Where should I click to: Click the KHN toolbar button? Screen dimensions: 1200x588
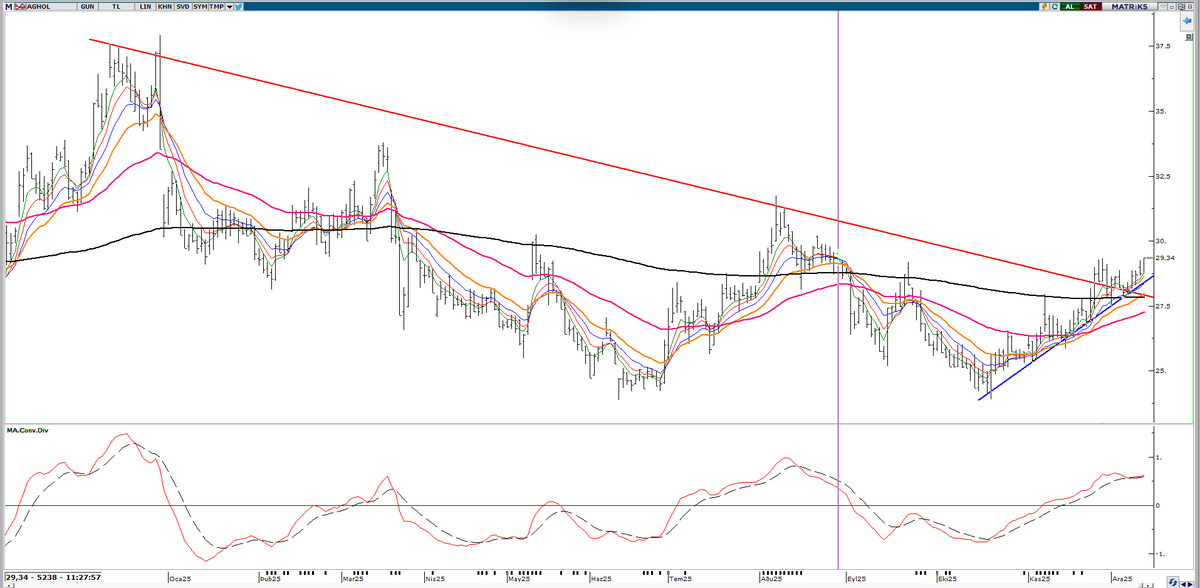tap(164, 6)
